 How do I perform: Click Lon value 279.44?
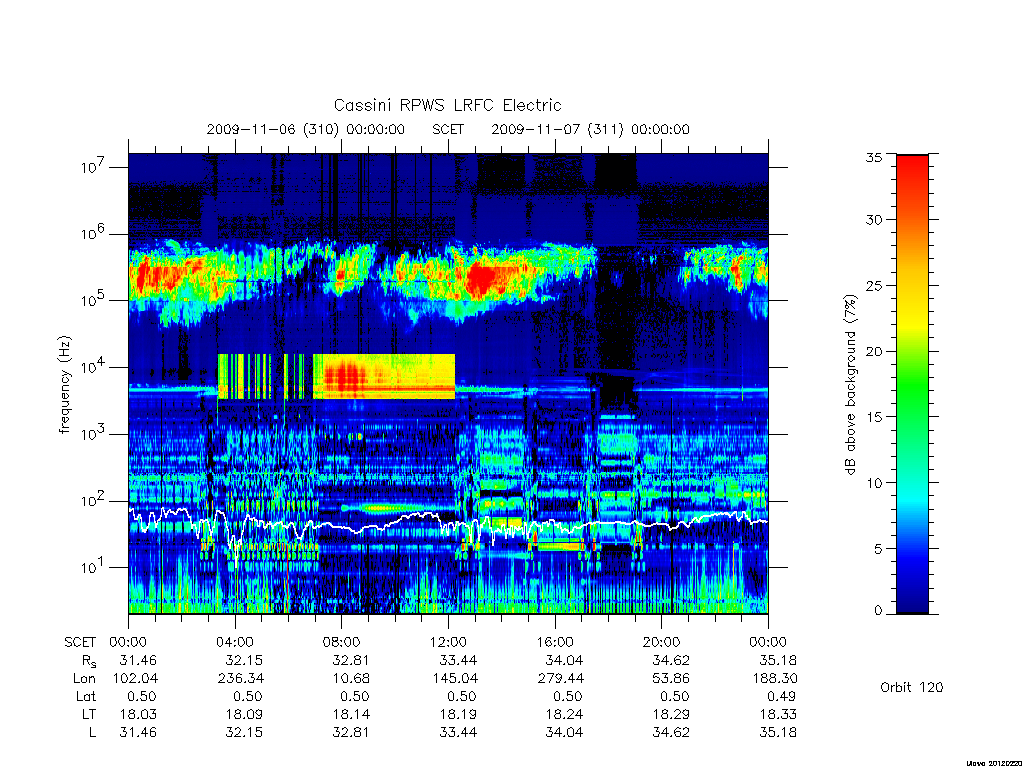561,679
